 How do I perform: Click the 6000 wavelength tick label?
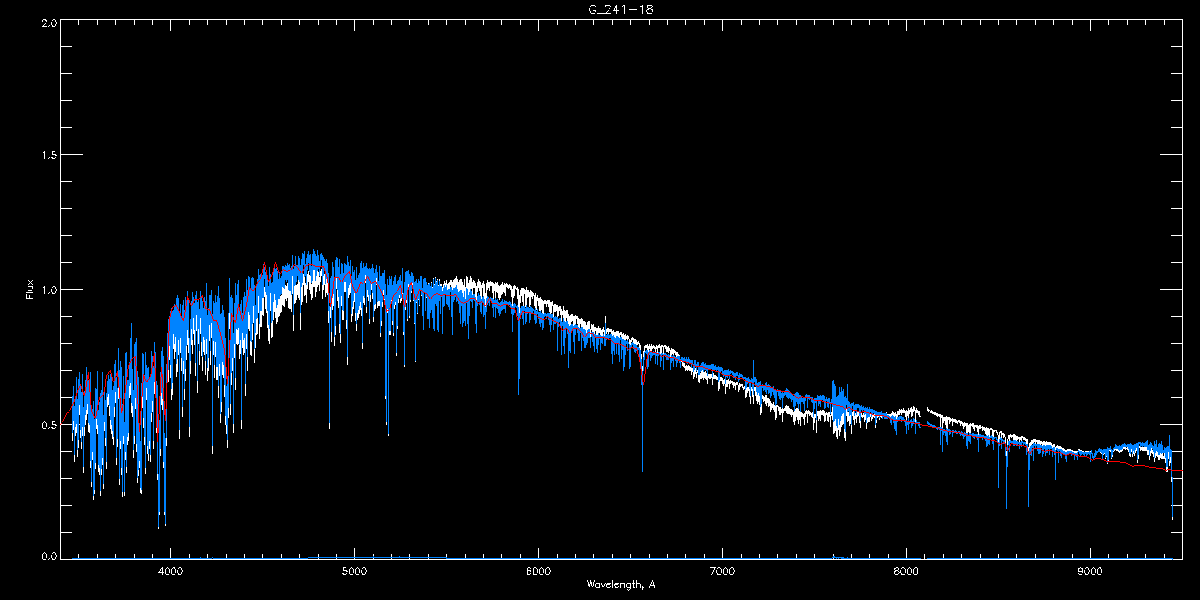[538, 572]
